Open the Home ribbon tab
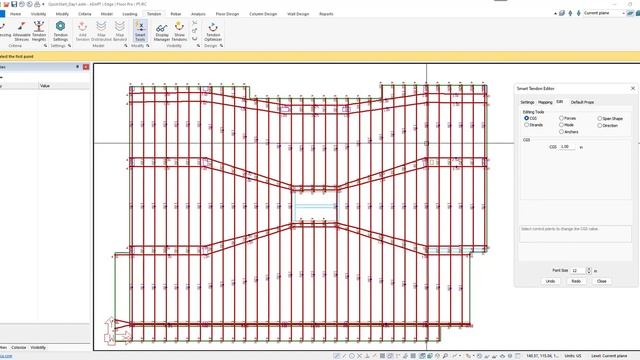This screenshot has width=640, height=360. tap(16, 14)
